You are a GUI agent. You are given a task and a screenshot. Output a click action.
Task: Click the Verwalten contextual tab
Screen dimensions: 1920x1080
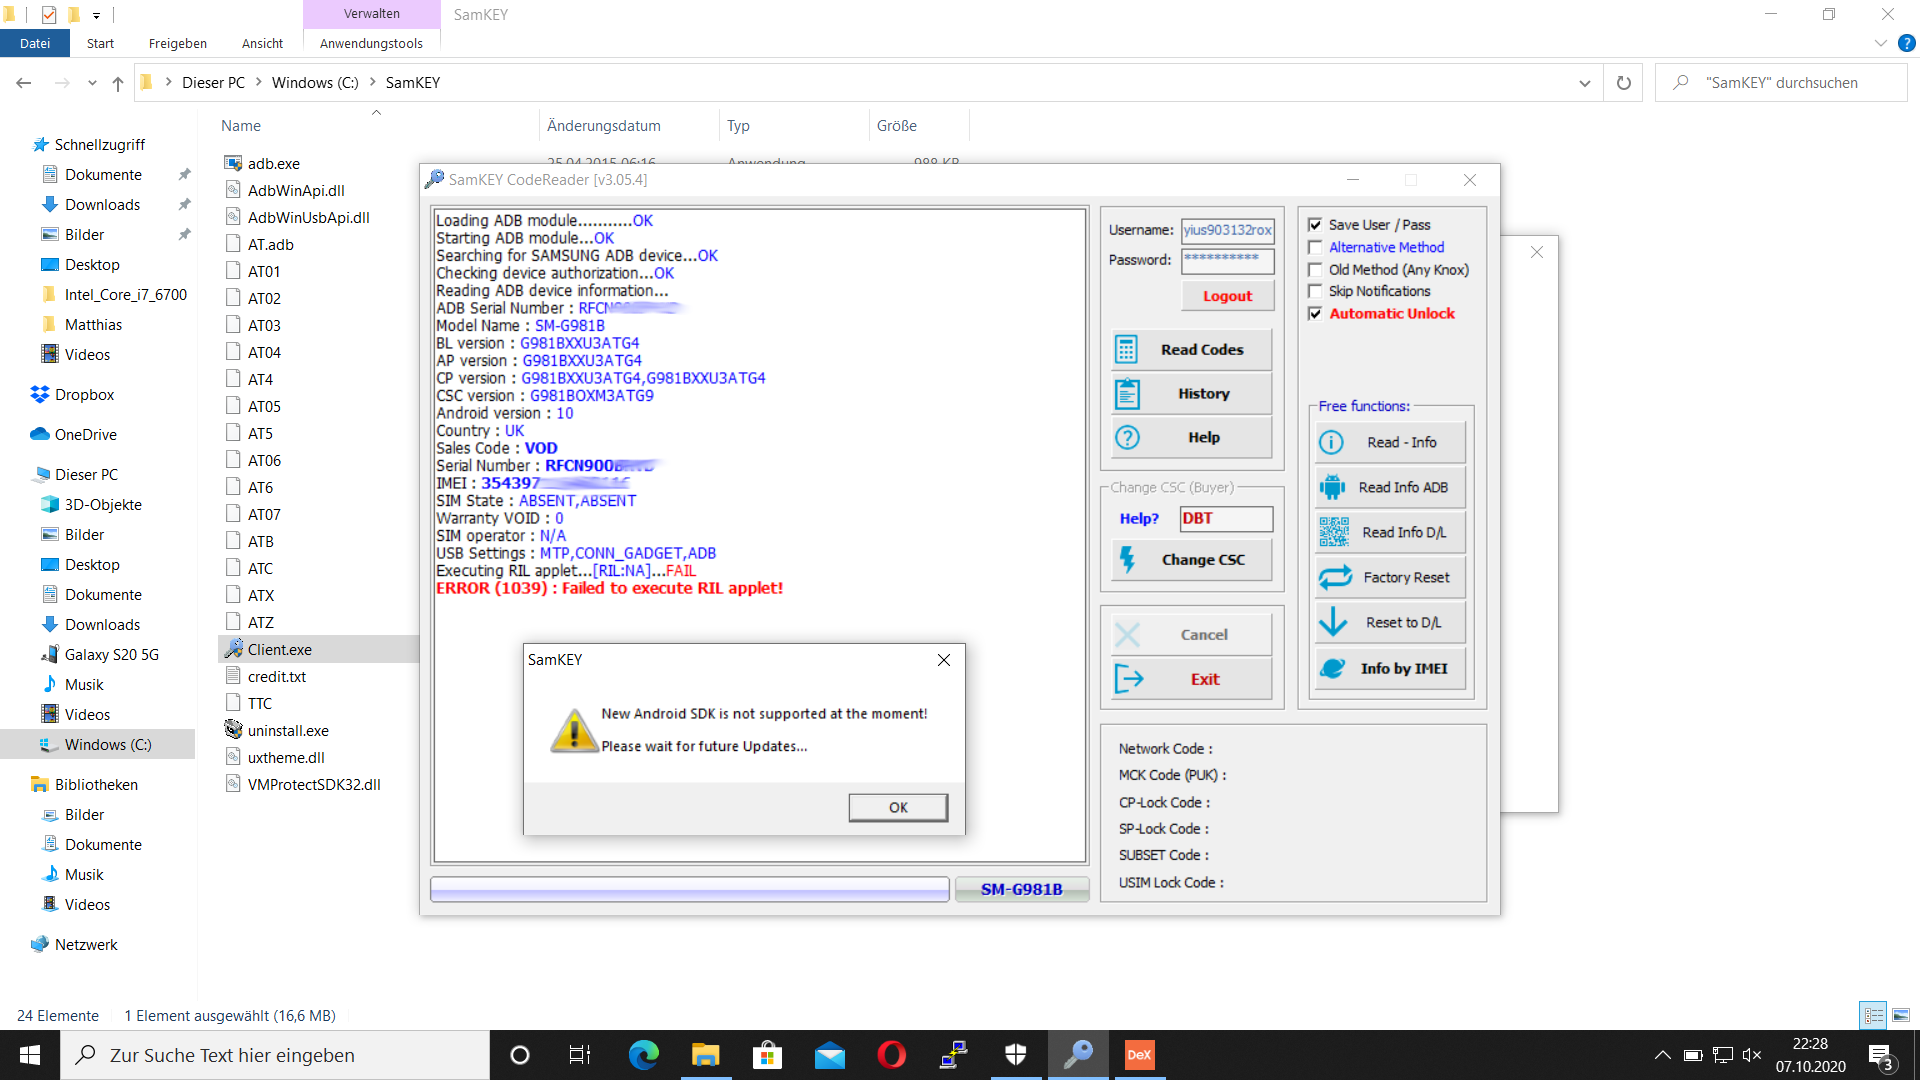pos(371,14)
